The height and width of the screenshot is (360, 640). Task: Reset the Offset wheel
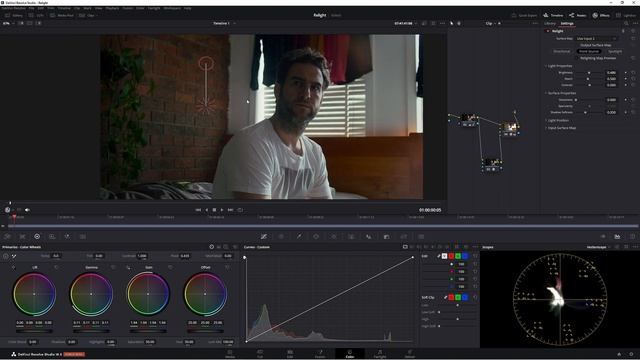click(227, 267)
